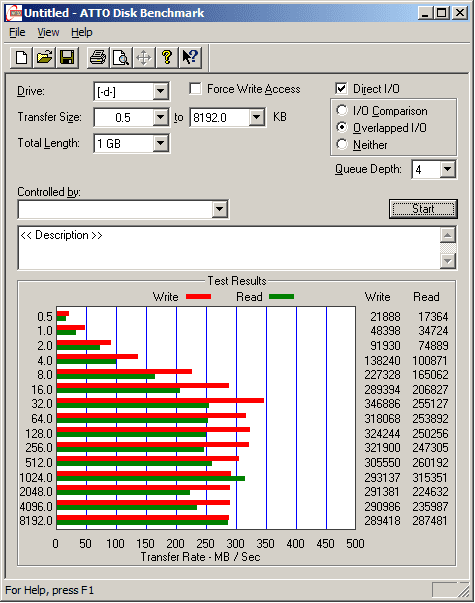Viewport: 475px width, 603px height.
Task: Click the 8192.0 chart row label
Action: tap(36, 521)
